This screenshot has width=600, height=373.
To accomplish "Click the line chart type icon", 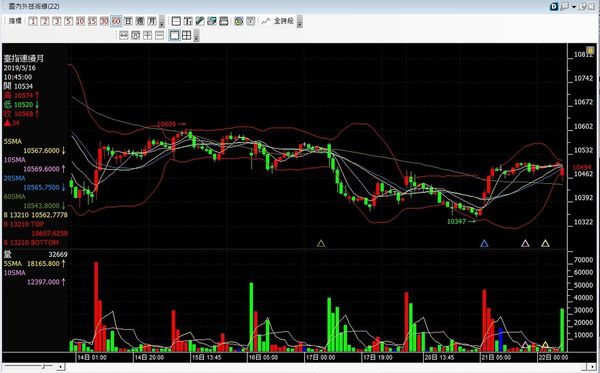I will pyautogui.click(x=266, y=21).
